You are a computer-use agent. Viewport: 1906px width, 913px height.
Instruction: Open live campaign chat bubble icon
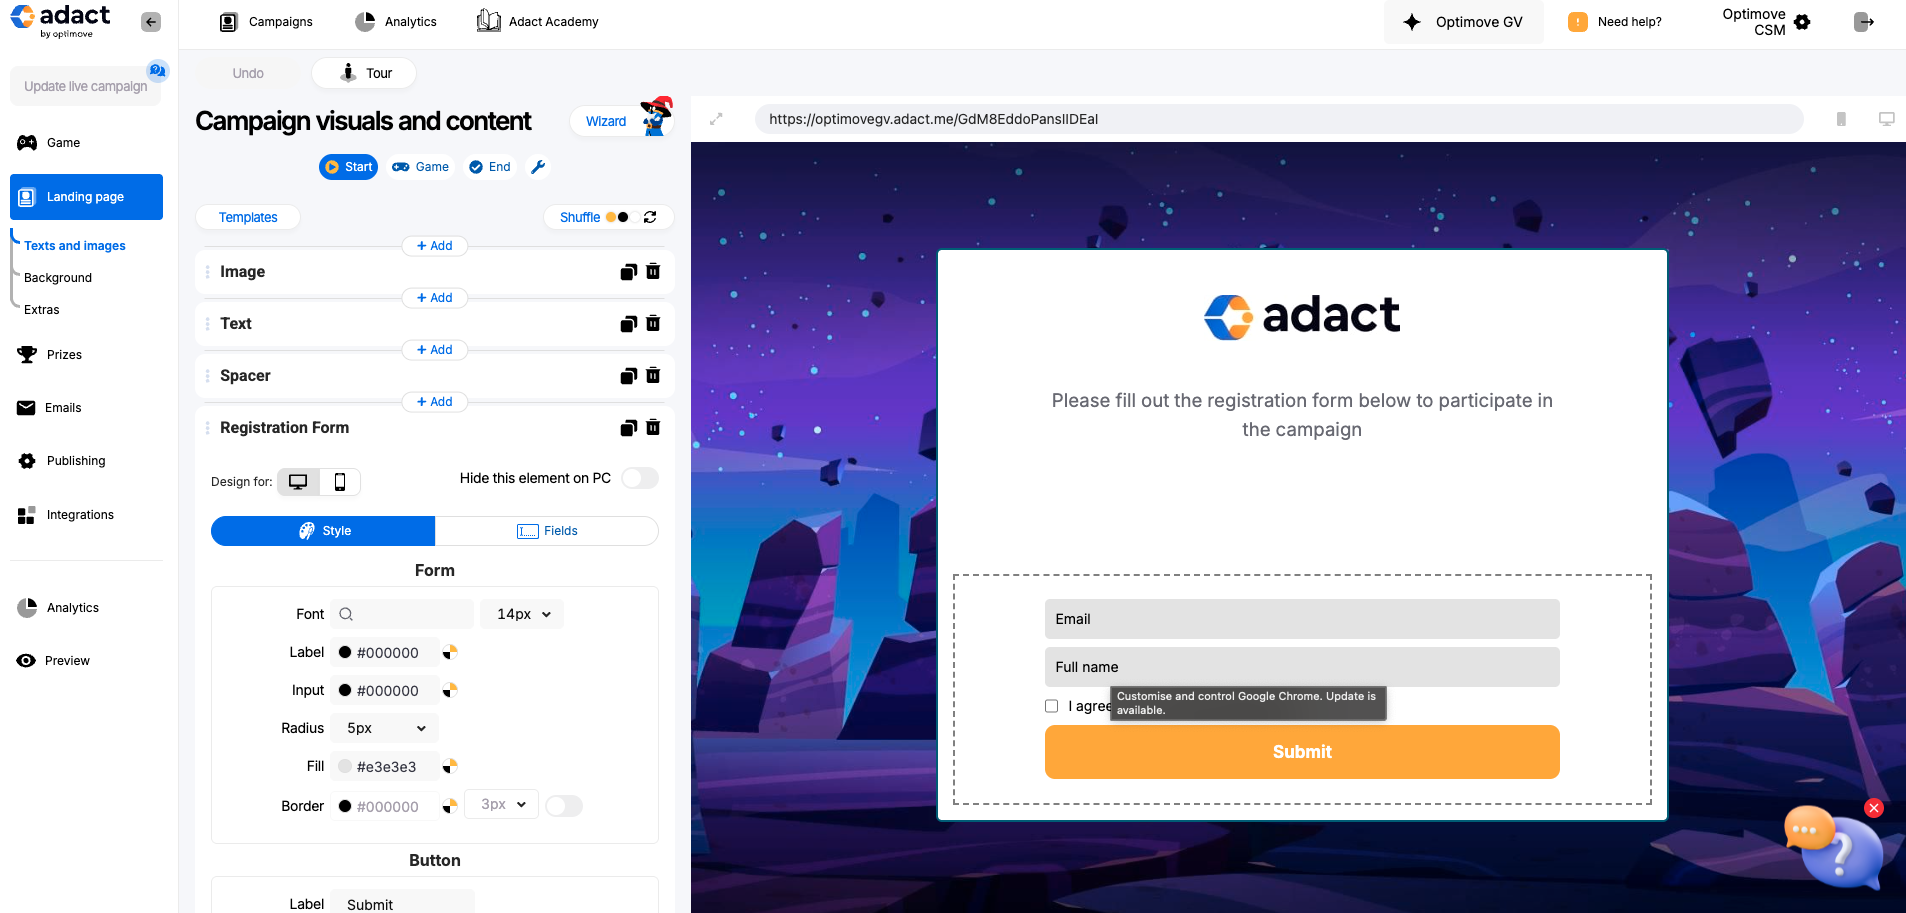(157, 70)
